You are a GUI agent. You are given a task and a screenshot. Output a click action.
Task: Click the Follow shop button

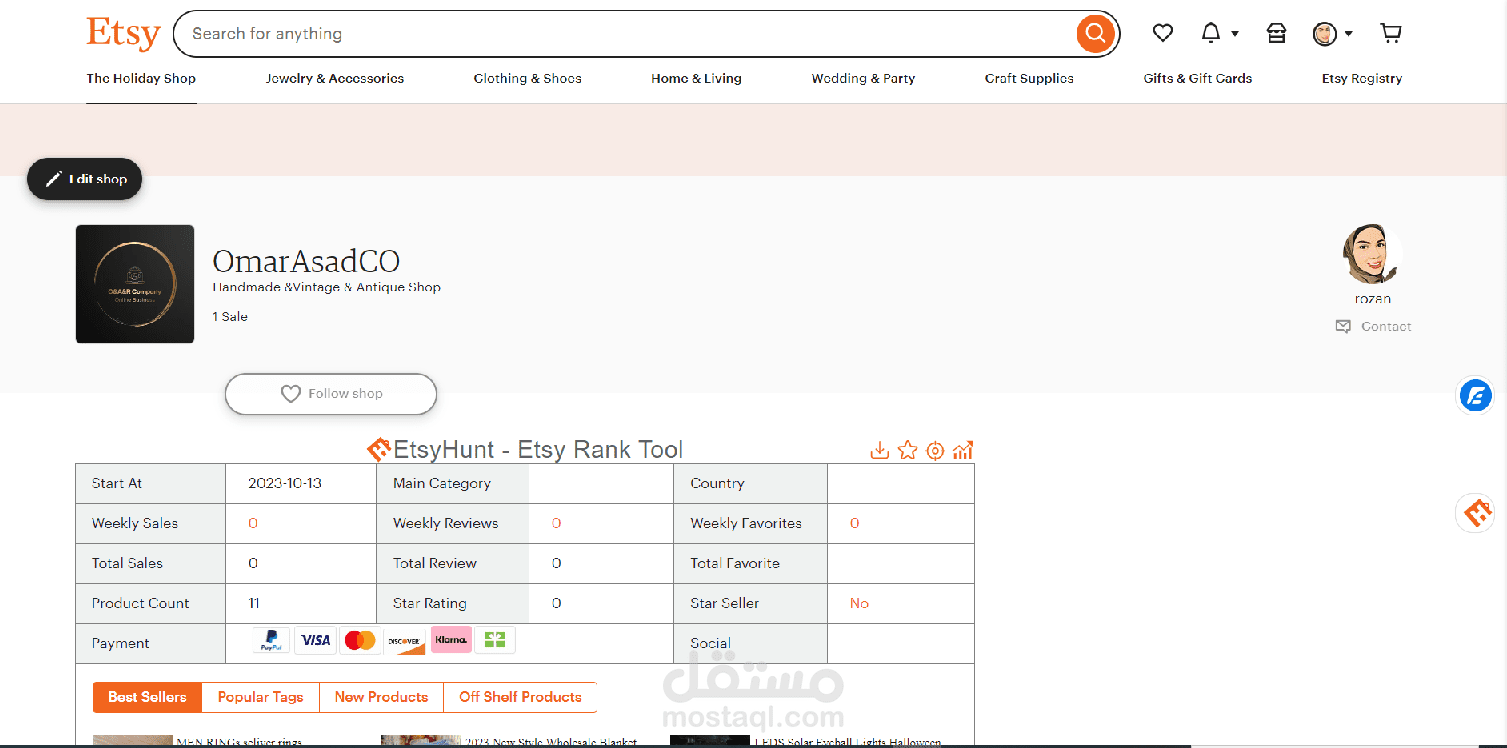point(331,394)
